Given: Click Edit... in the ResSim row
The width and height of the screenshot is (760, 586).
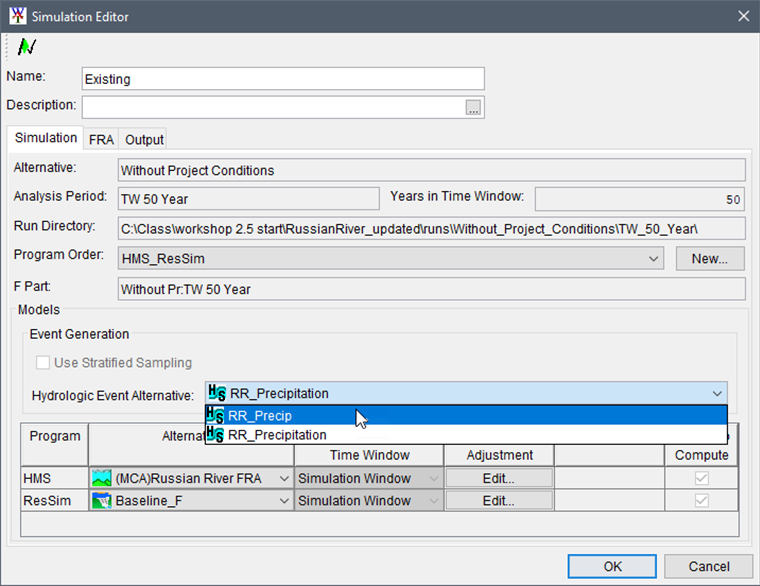Looking at the screenshot, I should [x=499, y=501].
